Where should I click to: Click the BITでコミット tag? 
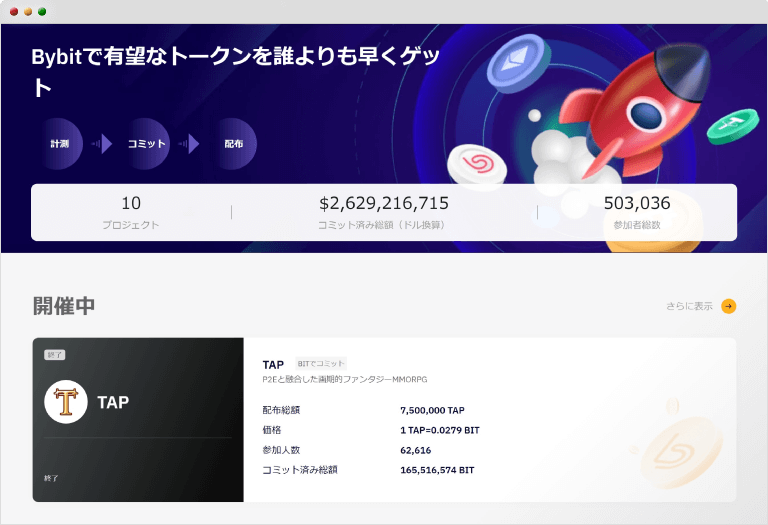click(x=321, y=363)
